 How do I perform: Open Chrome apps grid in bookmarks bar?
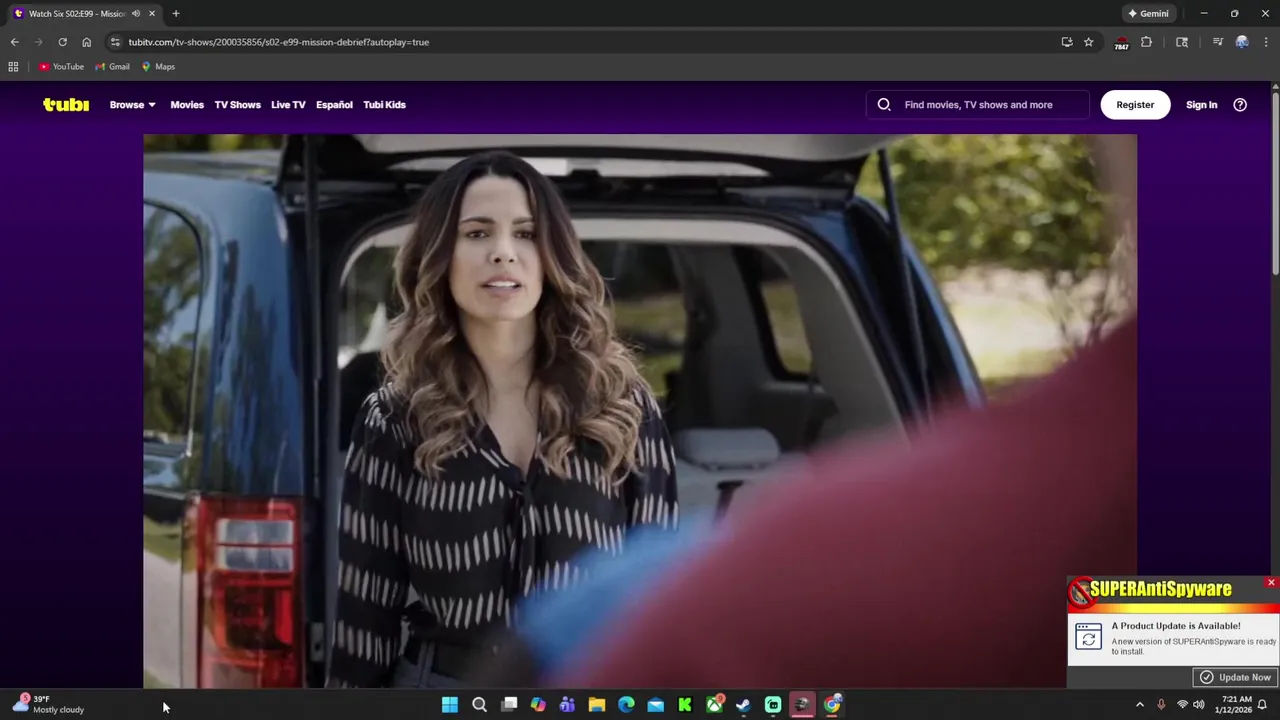[13, 66]
